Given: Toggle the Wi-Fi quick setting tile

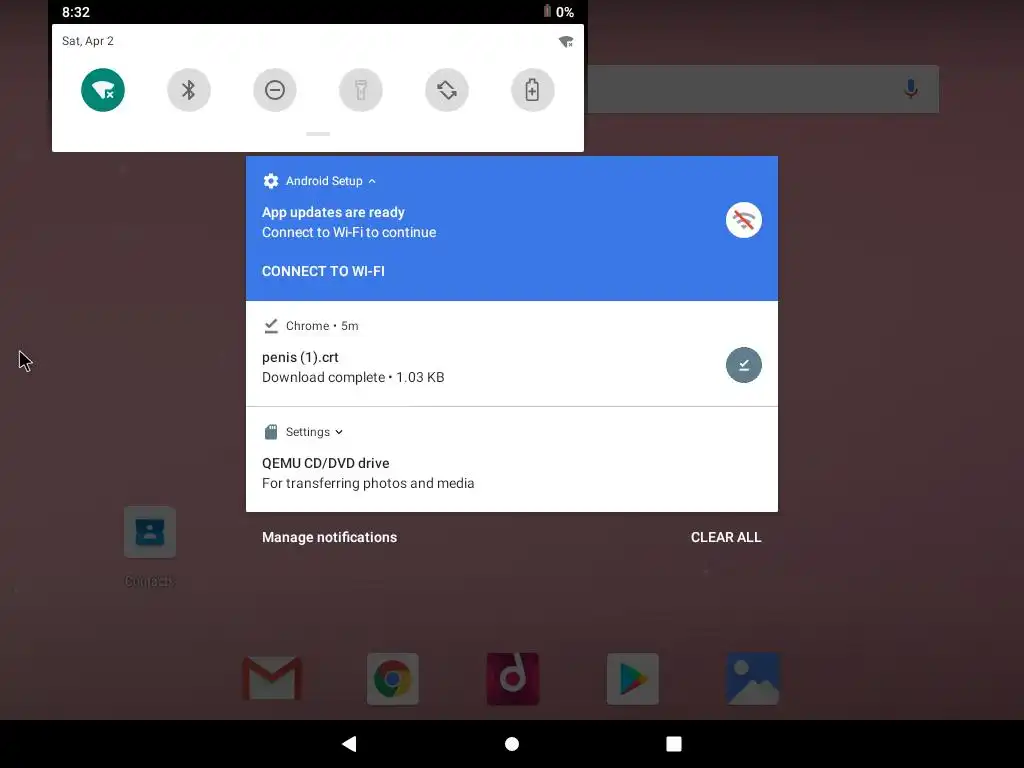Looking at the screenshot, I should pos(103,90).
